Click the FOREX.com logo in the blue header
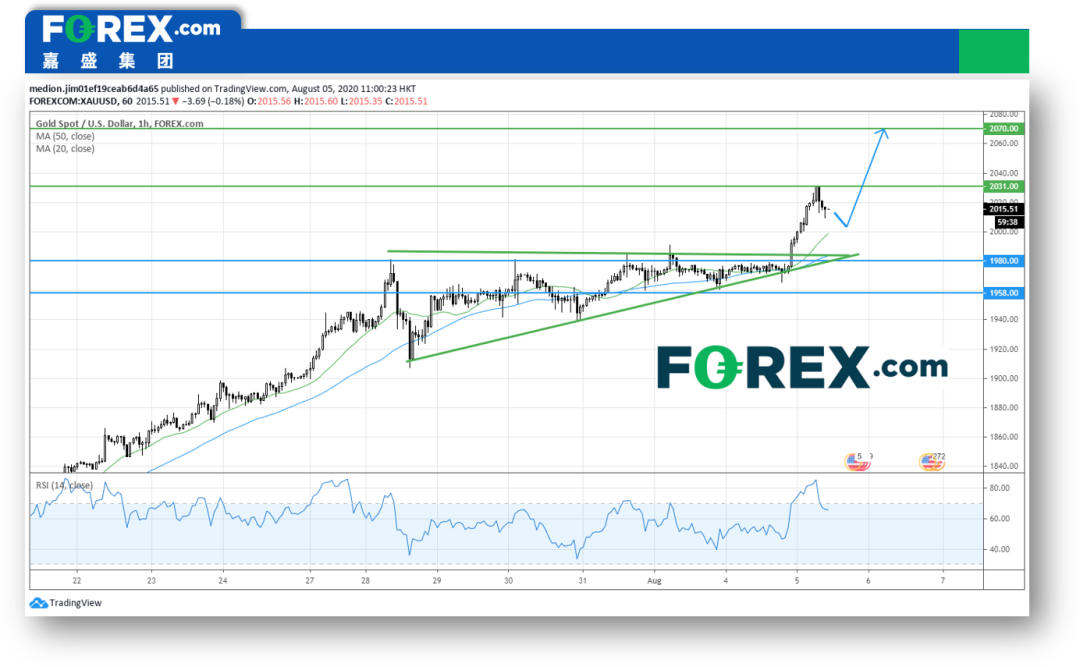Viewport: 1080px width, 667px height. tap(132, 30)
